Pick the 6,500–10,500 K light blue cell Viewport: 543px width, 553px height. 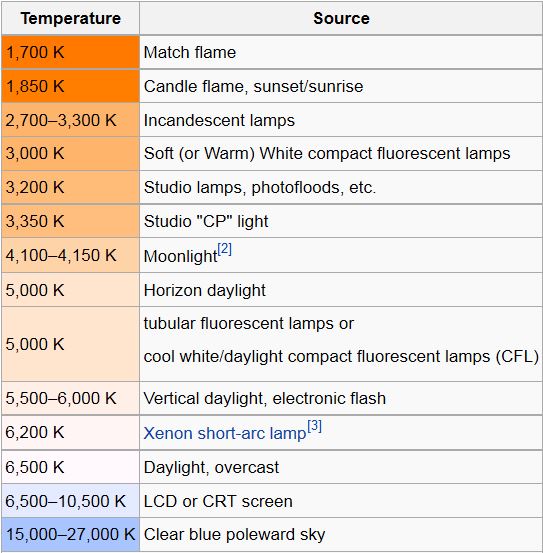(71, 501)
